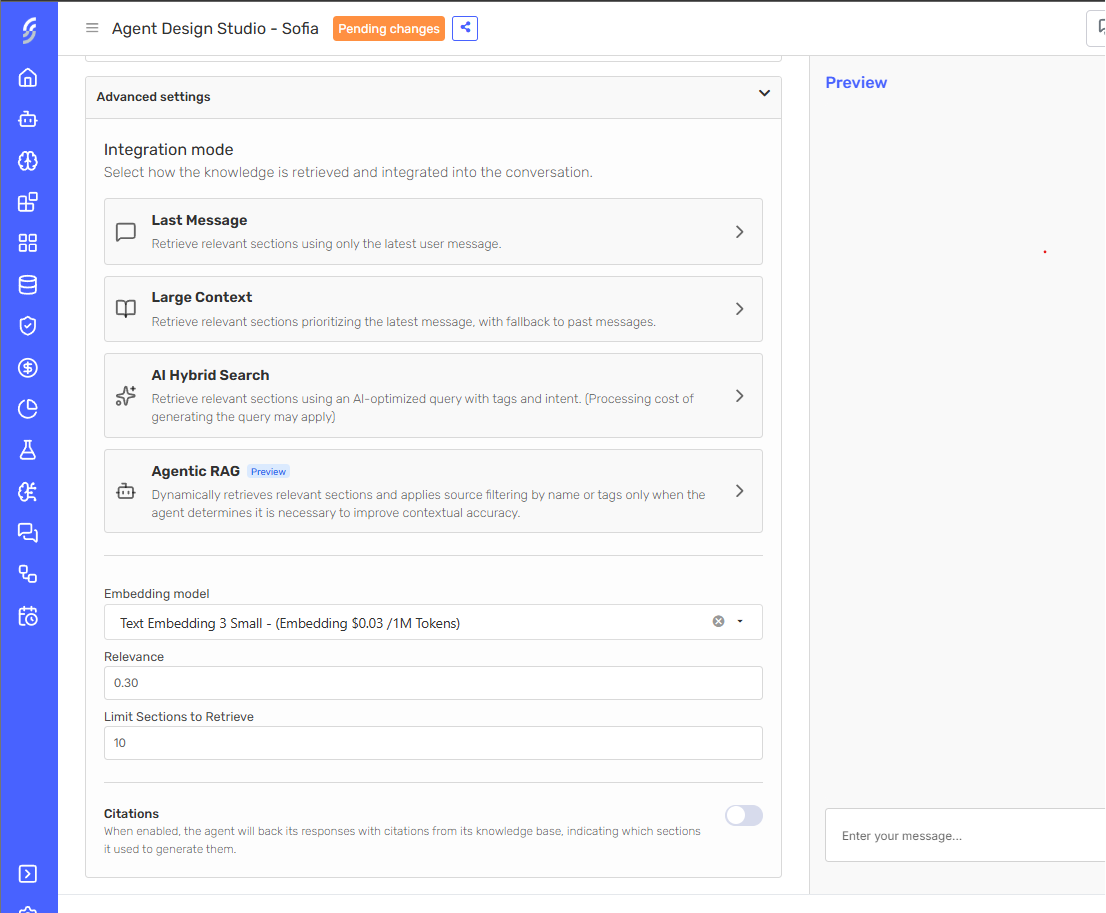Collapse the Advanced settings section

click(x=764, y=93)
